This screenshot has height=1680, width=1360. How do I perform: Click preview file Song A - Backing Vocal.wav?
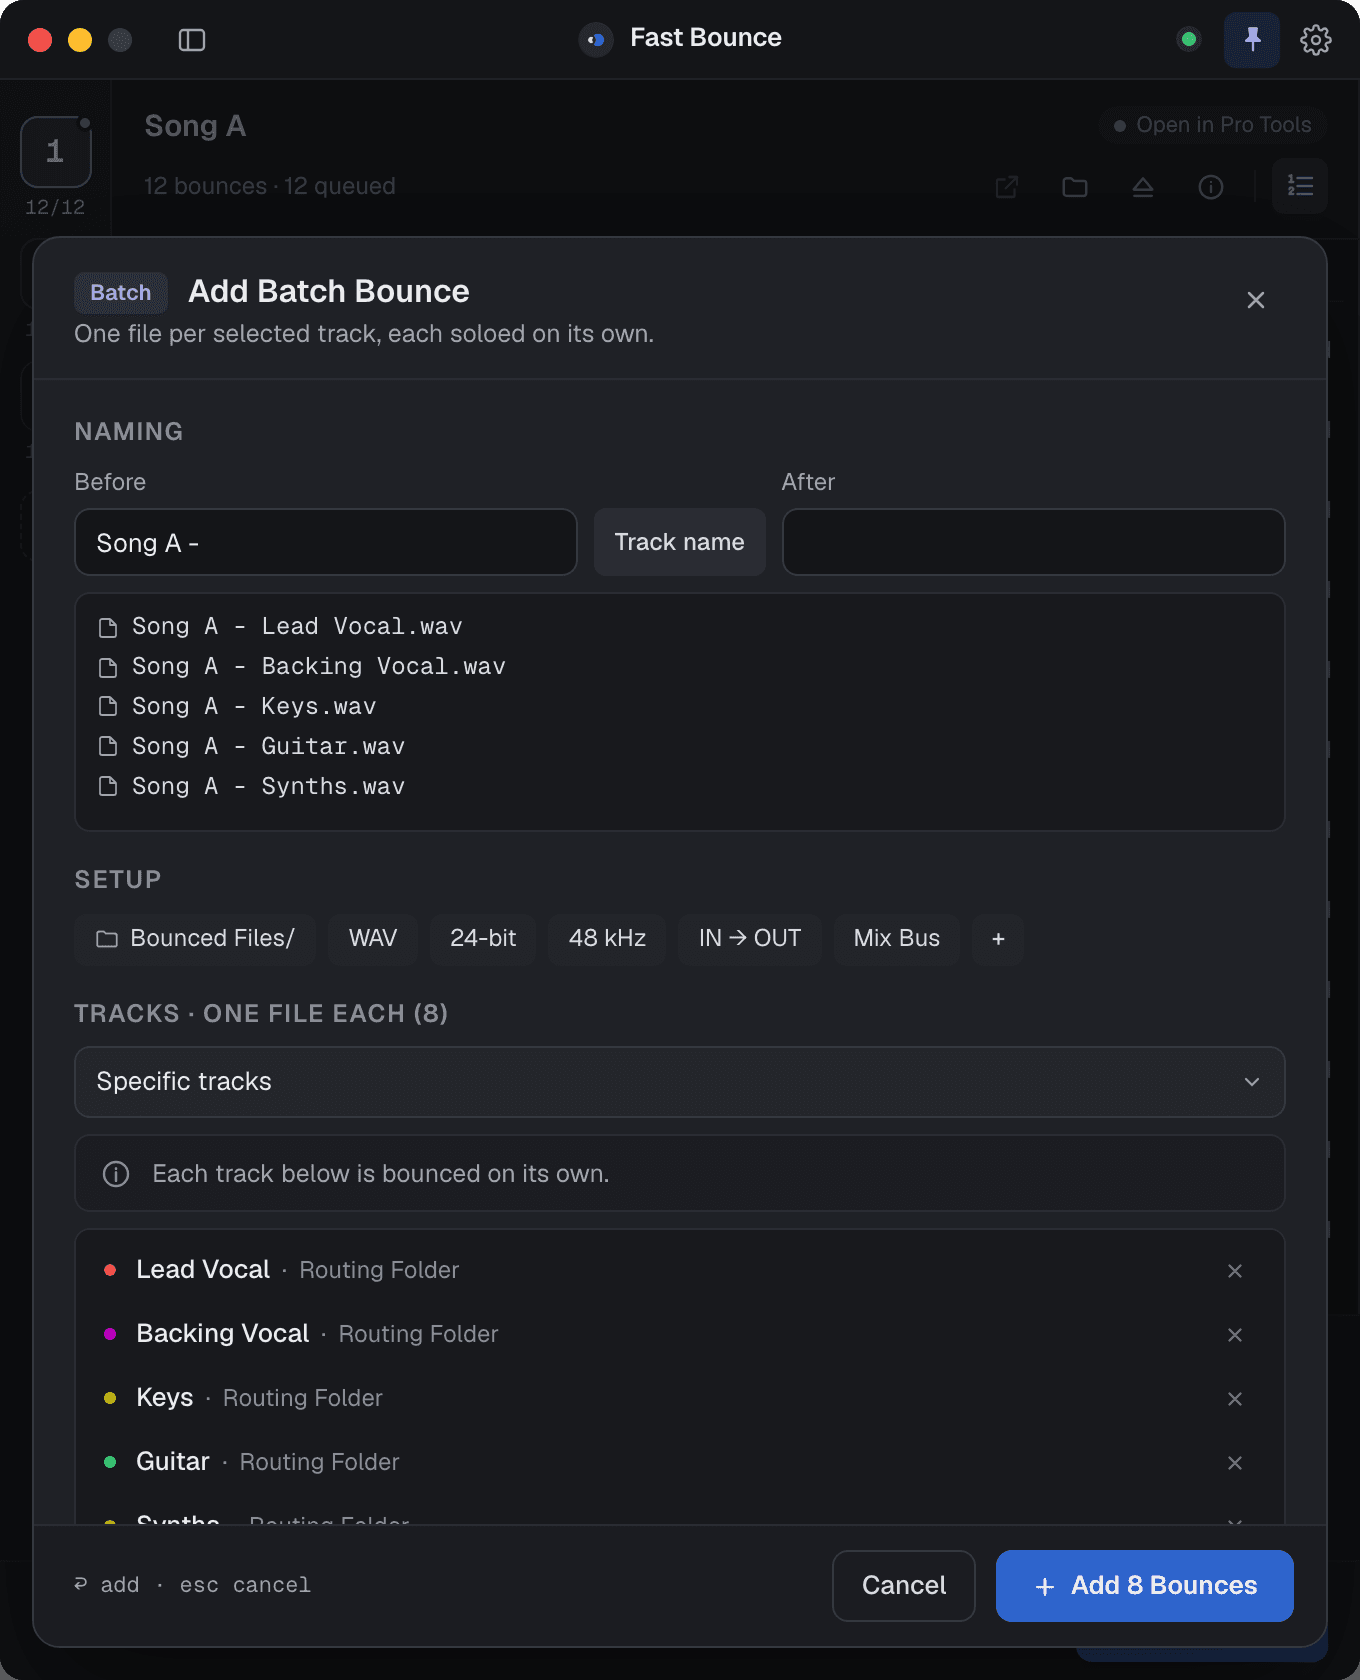click(302, 667)
